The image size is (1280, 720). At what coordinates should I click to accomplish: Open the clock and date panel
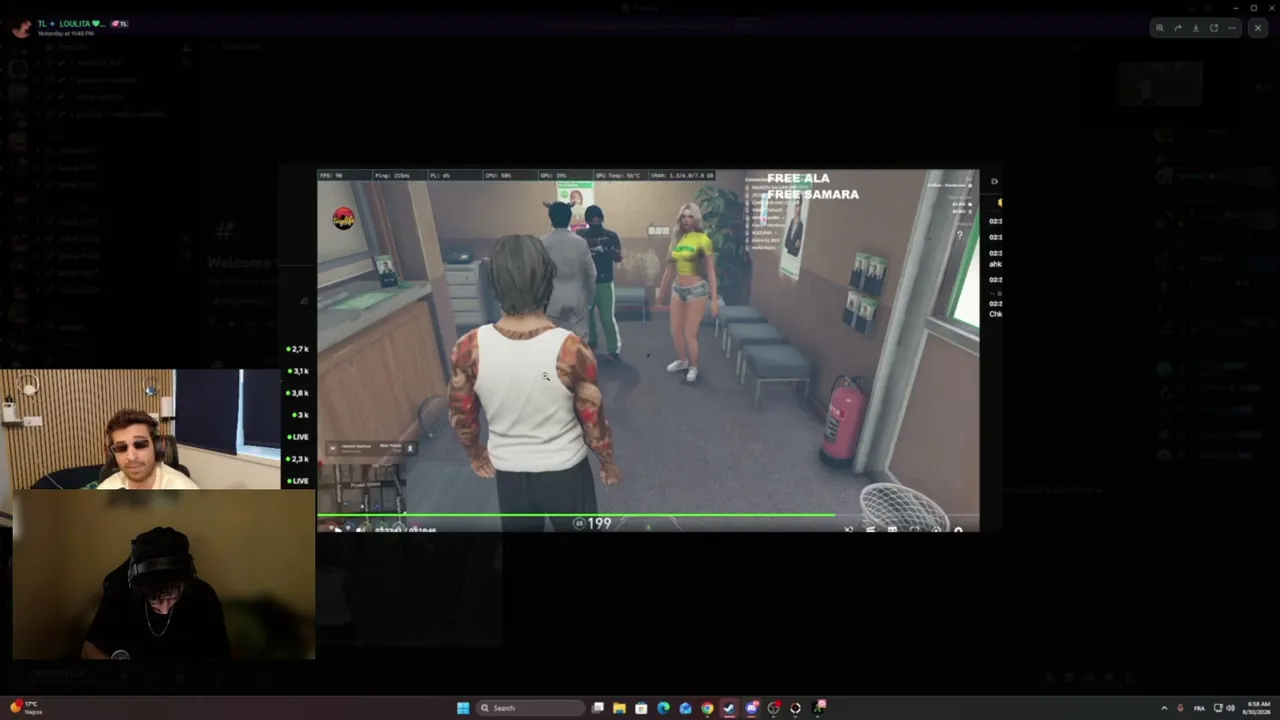(x=1257, y=708)
